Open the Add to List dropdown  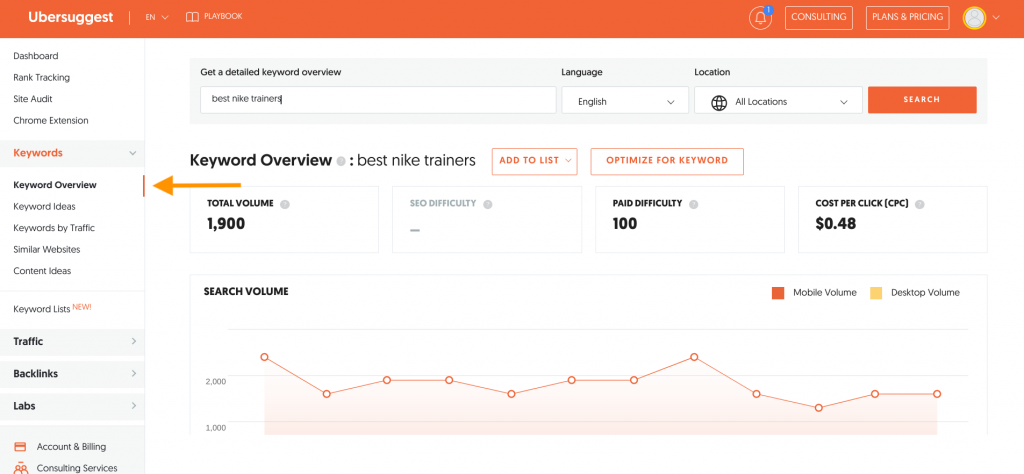pyautogui.click(x=535, y=161)
